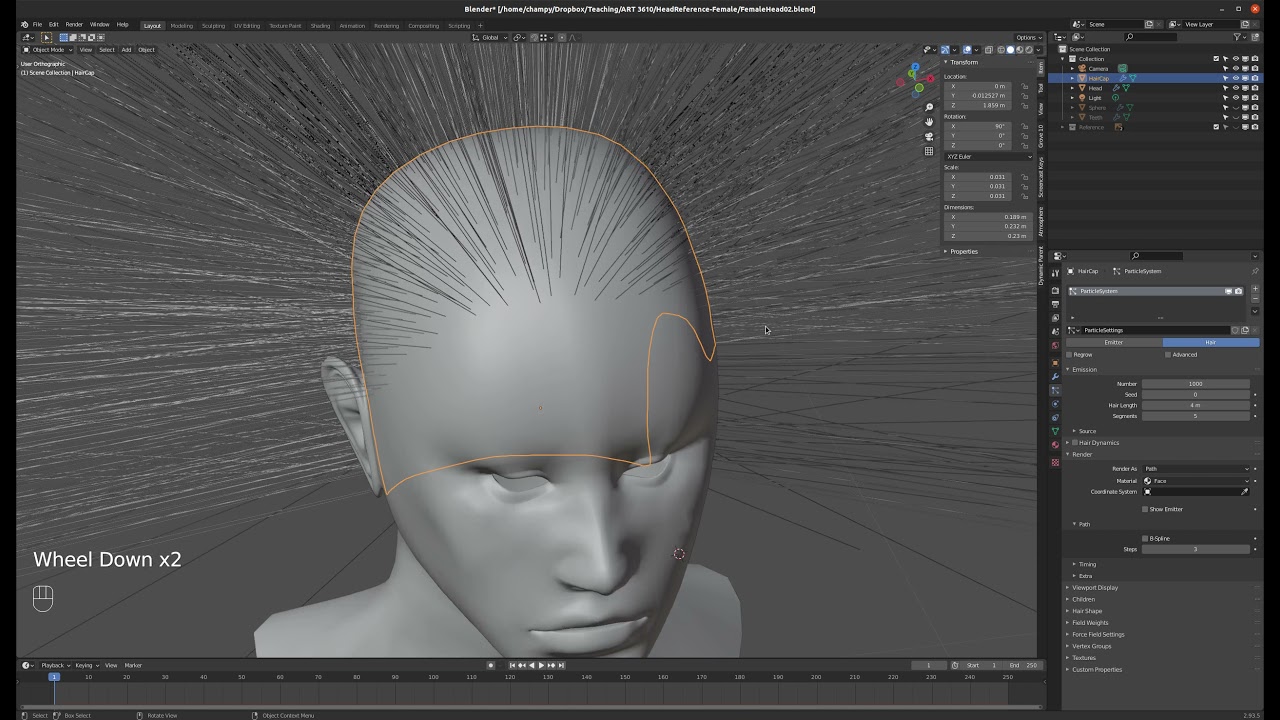Screen dimensions: 1280x720
Task: Toggle the Regrow checkbox
Action: 1069,354
